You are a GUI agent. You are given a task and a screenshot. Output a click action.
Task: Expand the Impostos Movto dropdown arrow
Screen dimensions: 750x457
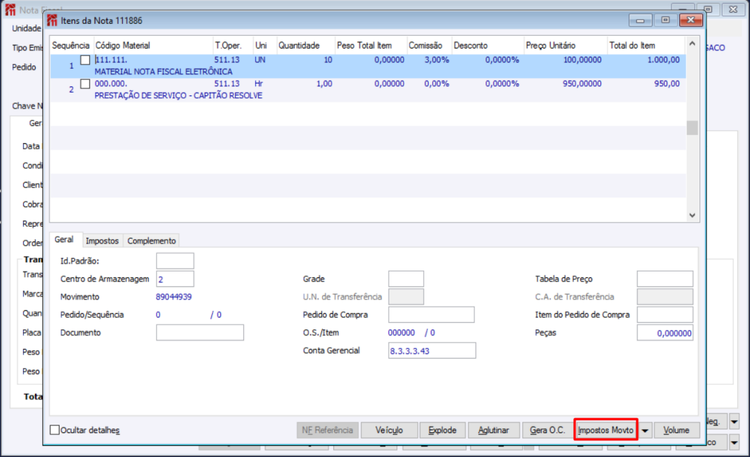645,430
